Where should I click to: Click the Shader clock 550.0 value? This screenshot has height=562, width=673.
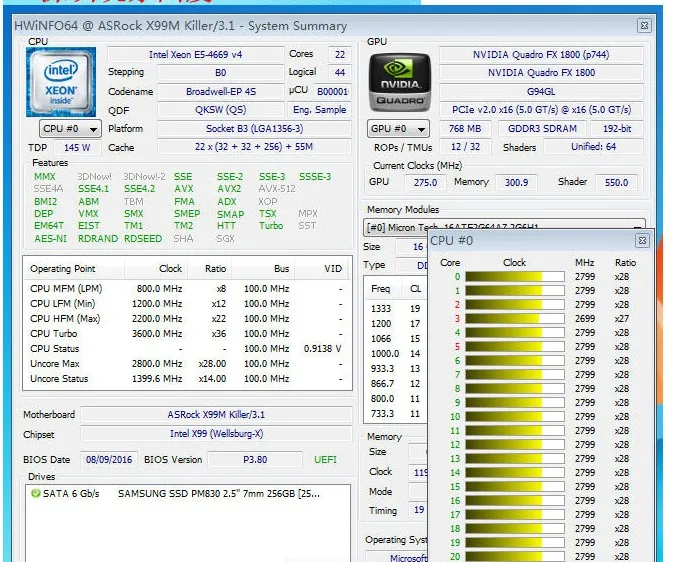click(x=617, y=182)
